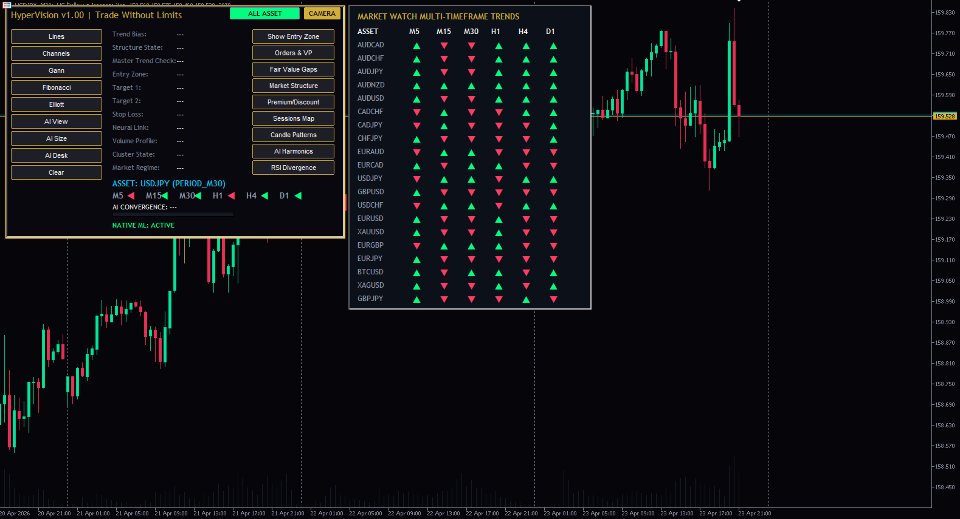Viewport: 960px width, 519px height.
Task: Click the D1 column header in Market Watch
Action: coord(550,31)
